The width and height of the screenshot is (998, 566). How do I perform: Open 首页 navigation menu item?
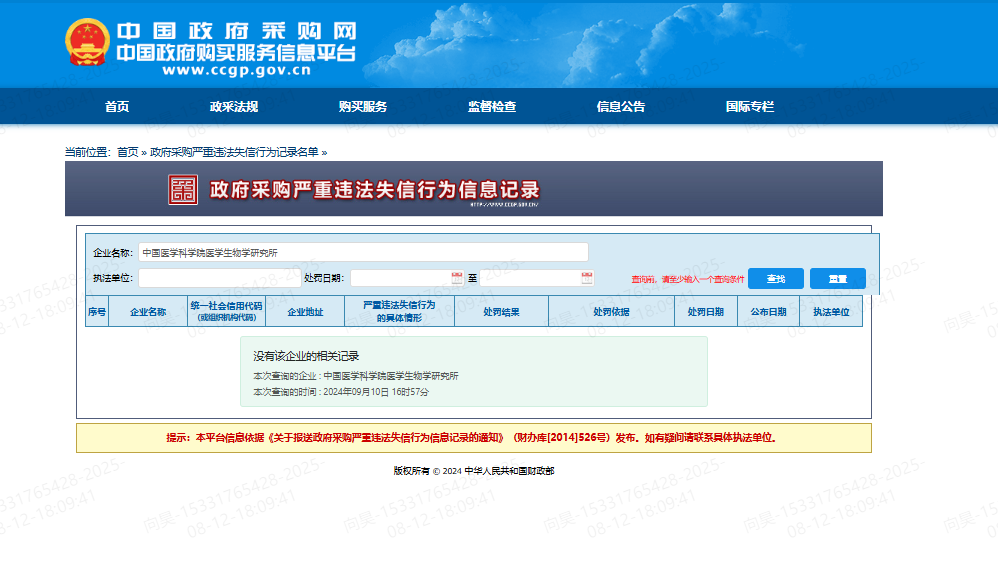[117, 106]
